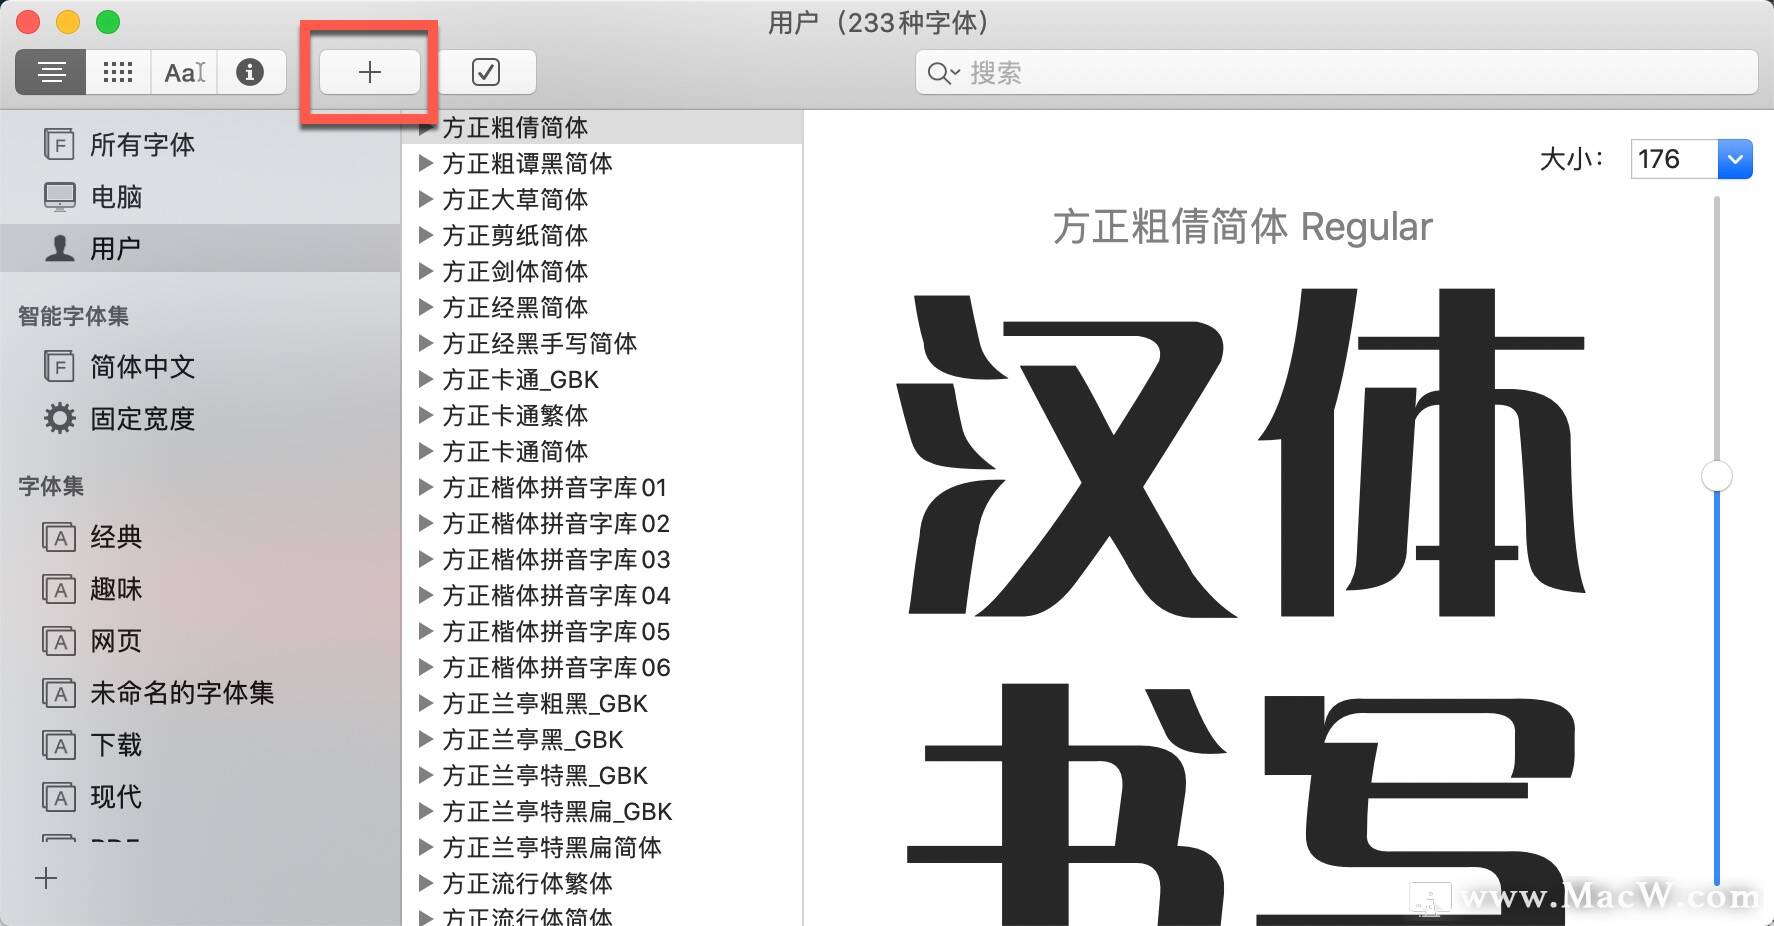
Task: Select the 用户 tab in the sidebar
Action: (x=117, y=247)
